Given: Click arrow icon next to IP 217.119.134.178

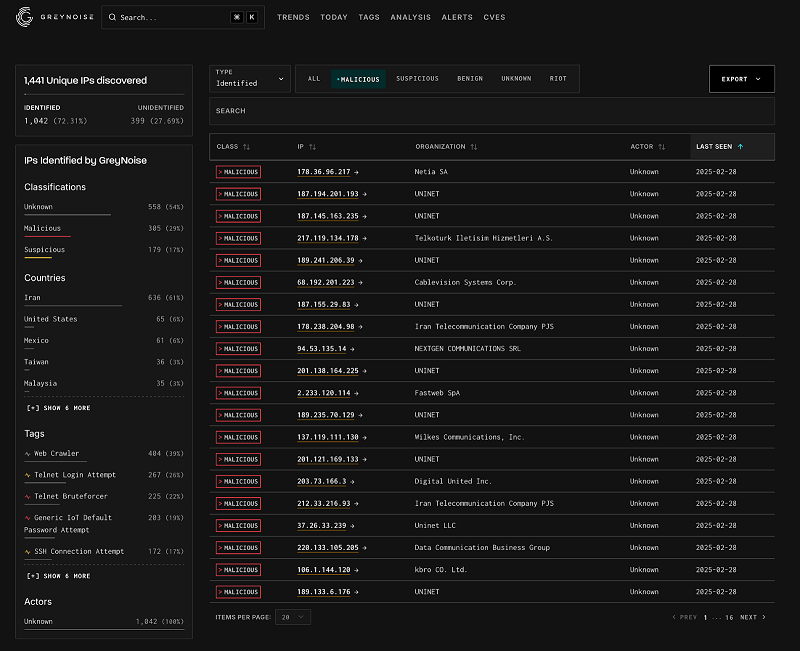Looking at the screenshot, I should [364, 239].
